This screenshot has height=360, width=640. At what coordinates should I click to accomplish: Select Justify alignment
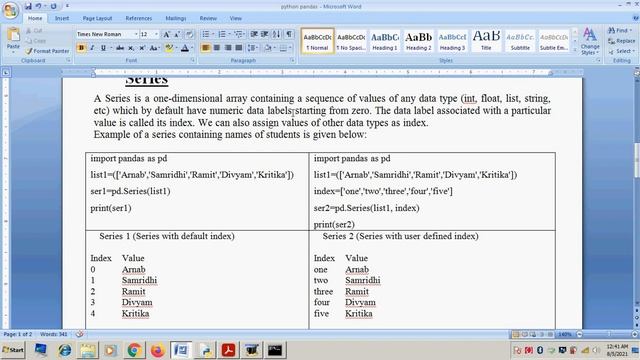[239, 48]
